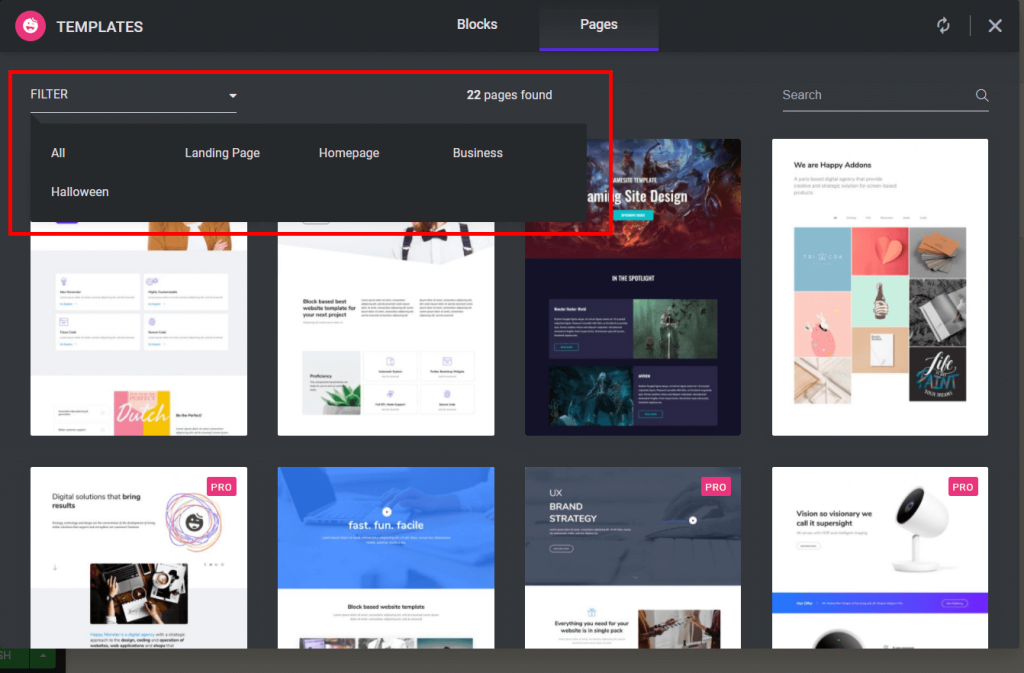Open the Block based best website template
The width and height of the screenshot is (1024, 673).
pyautogui.click(x=386, y=330)
